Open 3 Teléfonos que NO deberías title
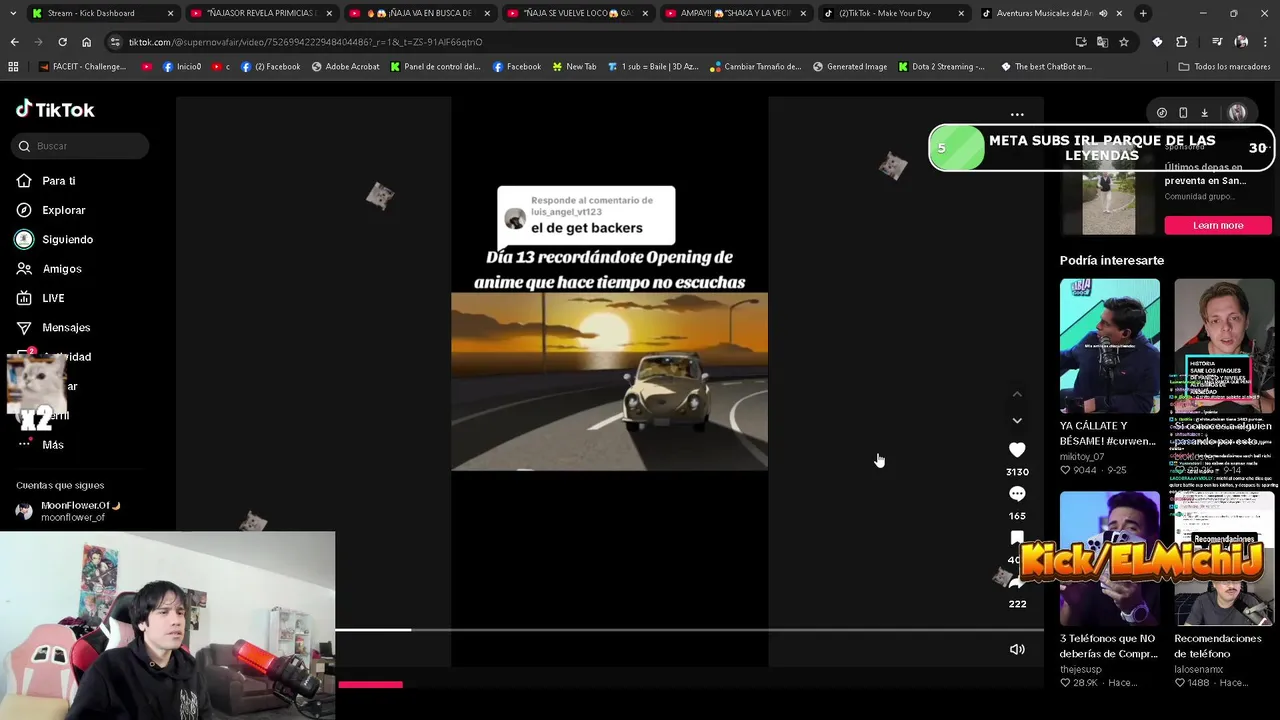Image resolution: width=1280 pixels, height=720 pixels. pos(1108,646)
